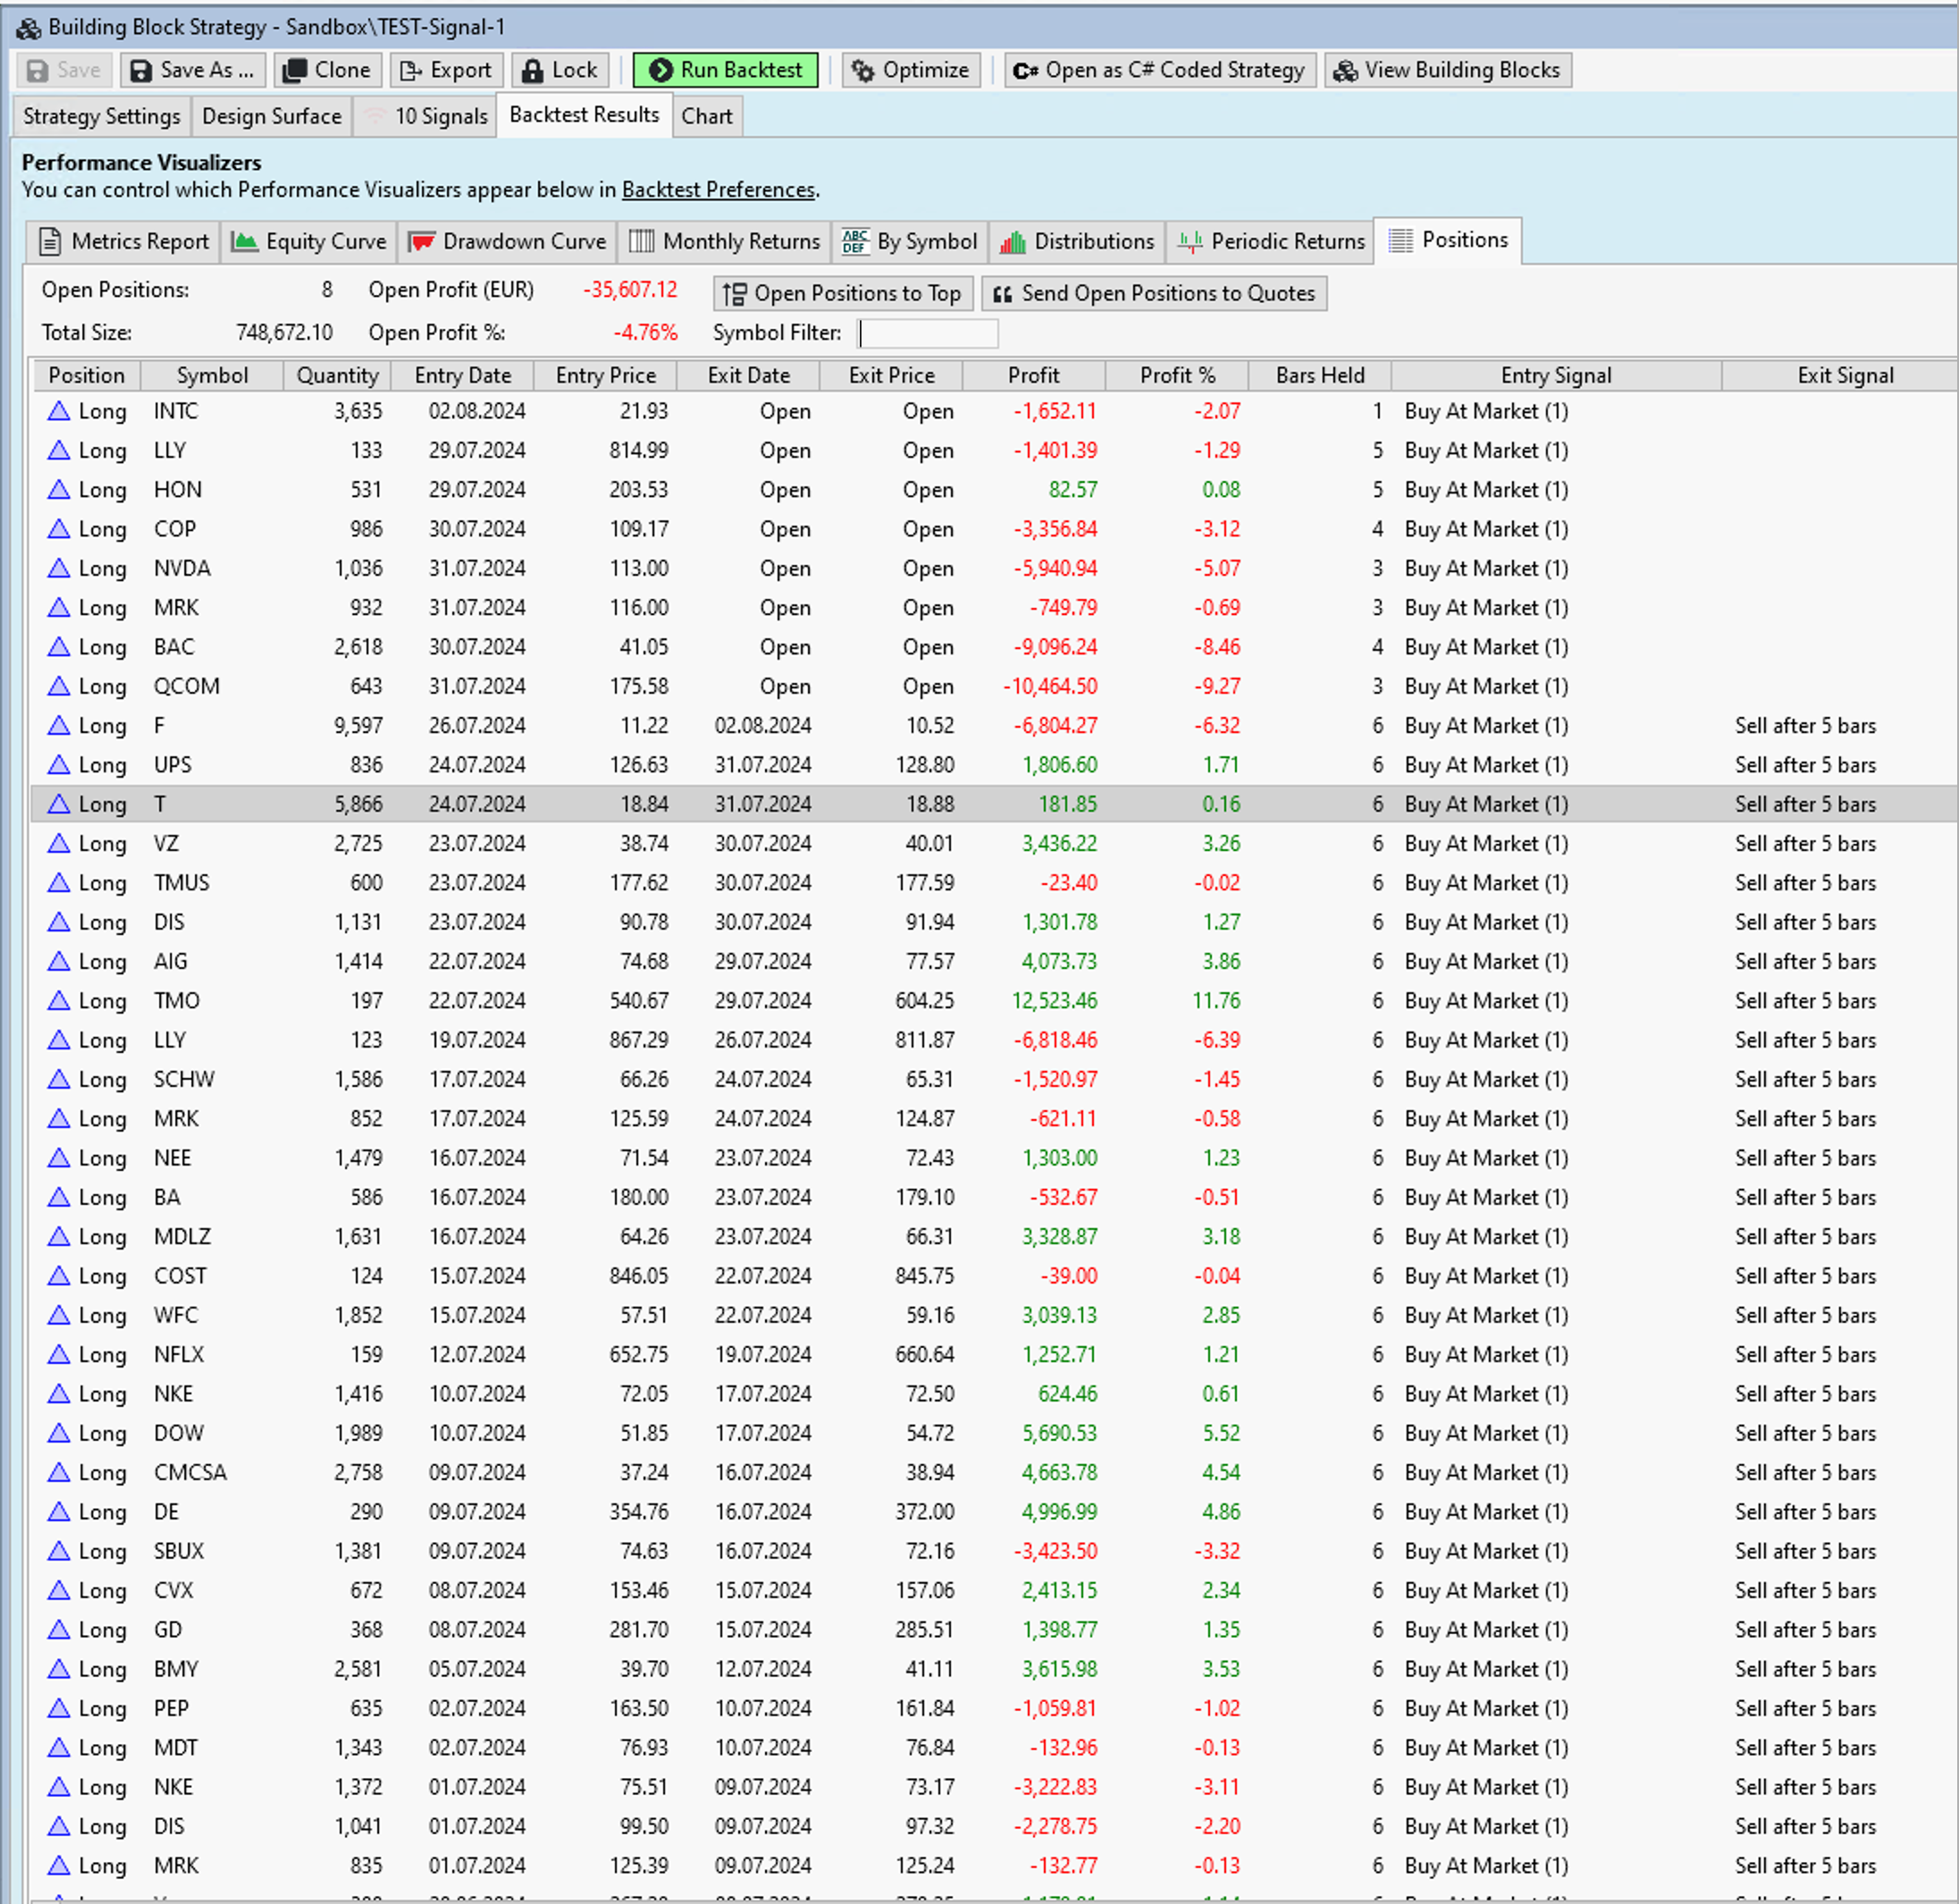Open the By Symbol visualizer
The height and width of the screenshot is (1904, 1959).
click(x=910, y=241)
